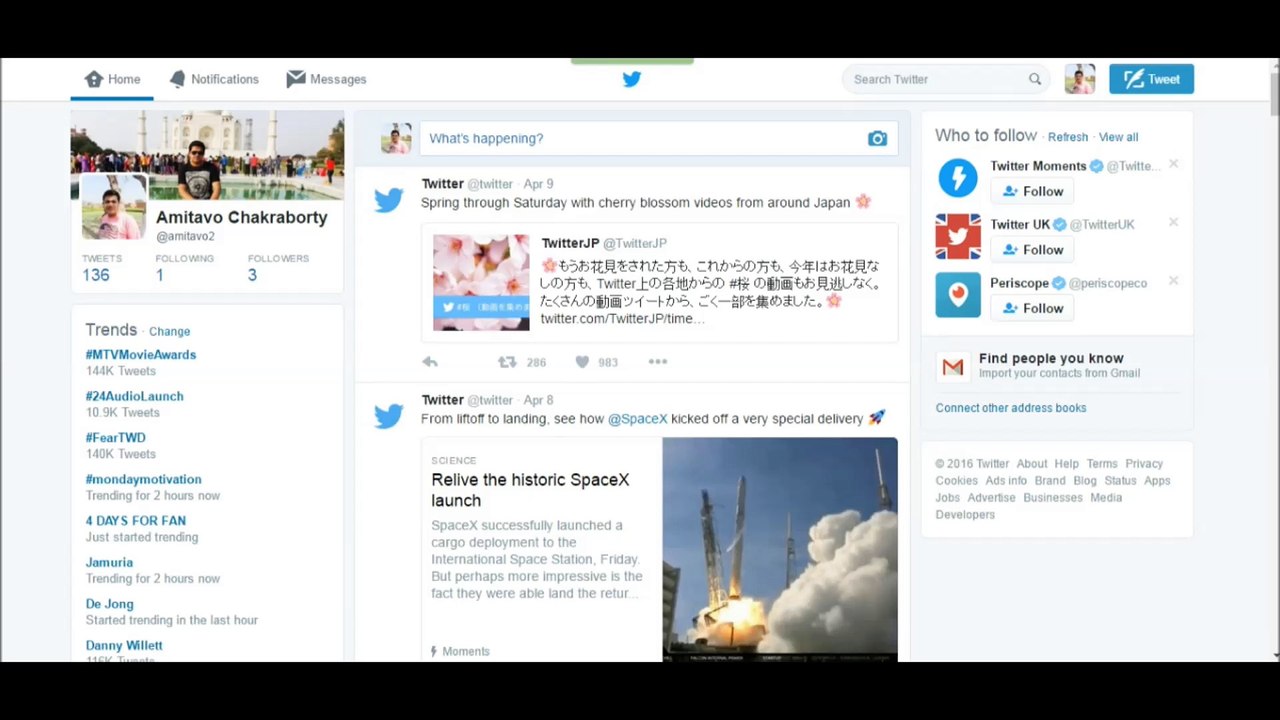The width and height of the screenshot is (1280, 720).
Task: Open #24AudioLaunch trend
Action: (x=135, y=396)
